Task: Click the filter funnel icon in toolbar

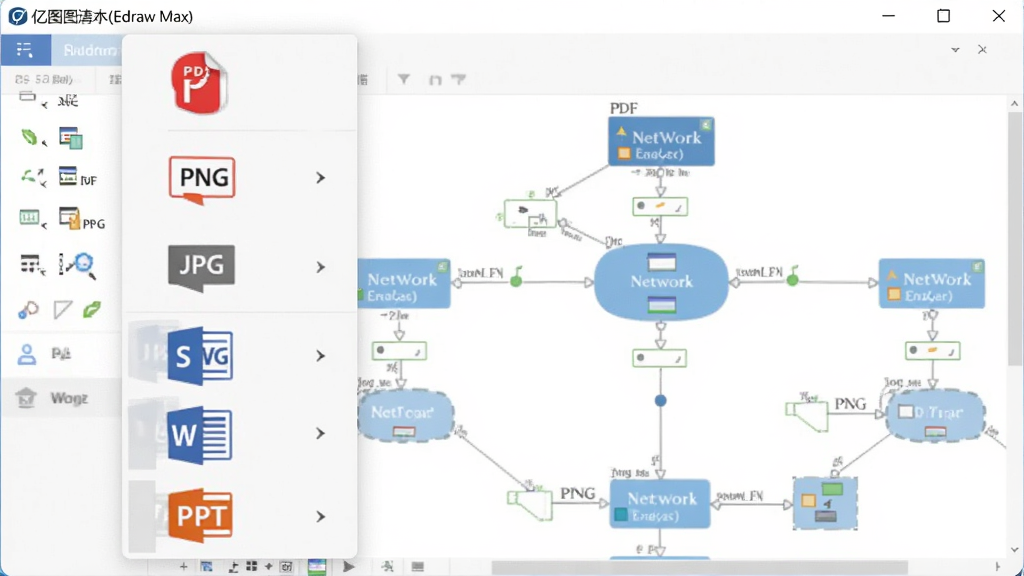Action: click(404, 79)
